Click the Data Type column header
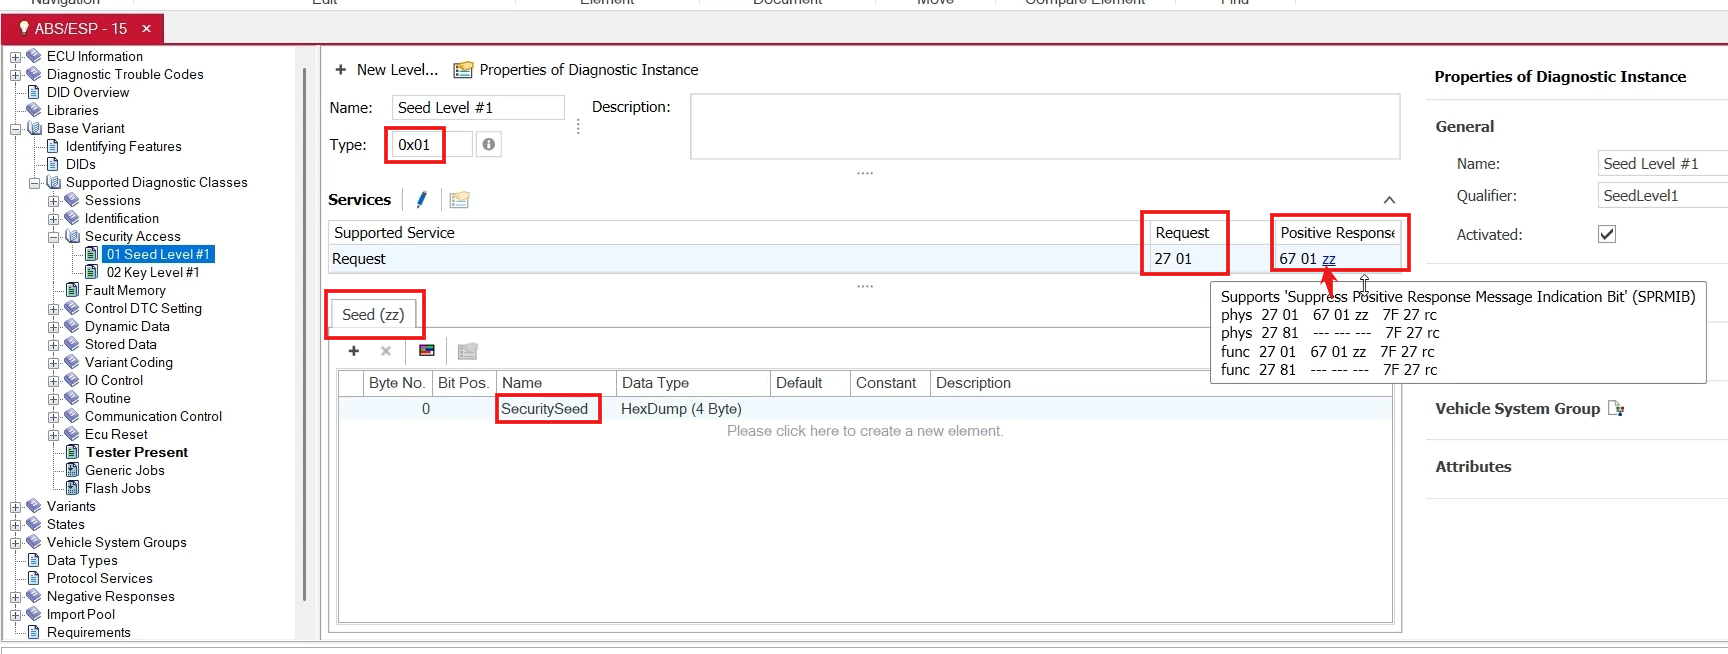This screenshot has height=654, width=1728. point(692,383)
